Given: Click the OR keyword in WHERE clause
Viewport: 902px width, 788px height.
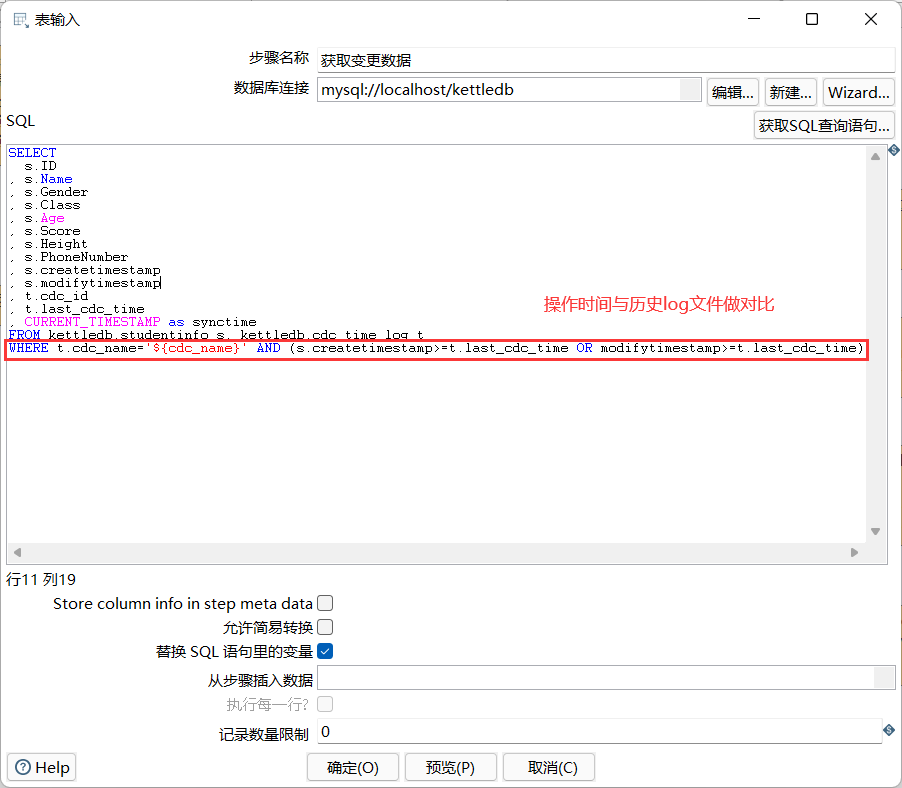Looking at the screenshot, I should tap(584, 348).
